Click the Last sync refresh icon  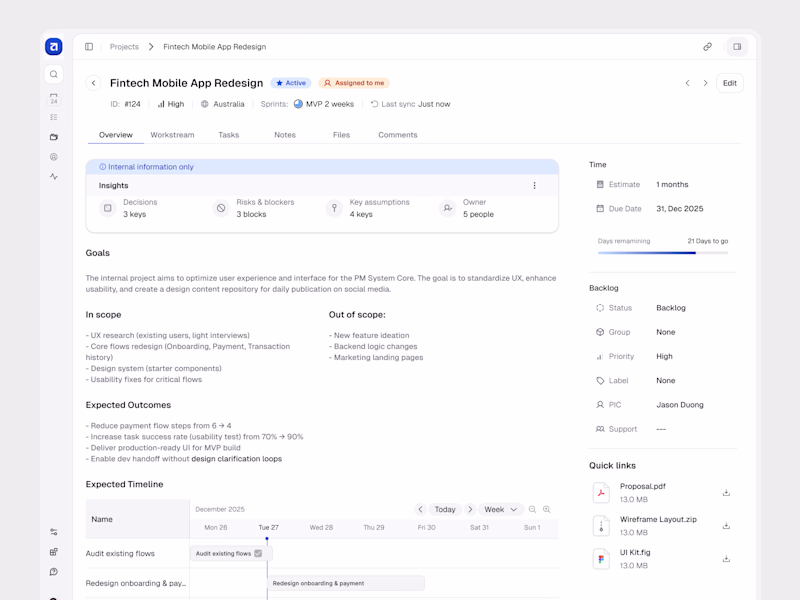point(374,104)
